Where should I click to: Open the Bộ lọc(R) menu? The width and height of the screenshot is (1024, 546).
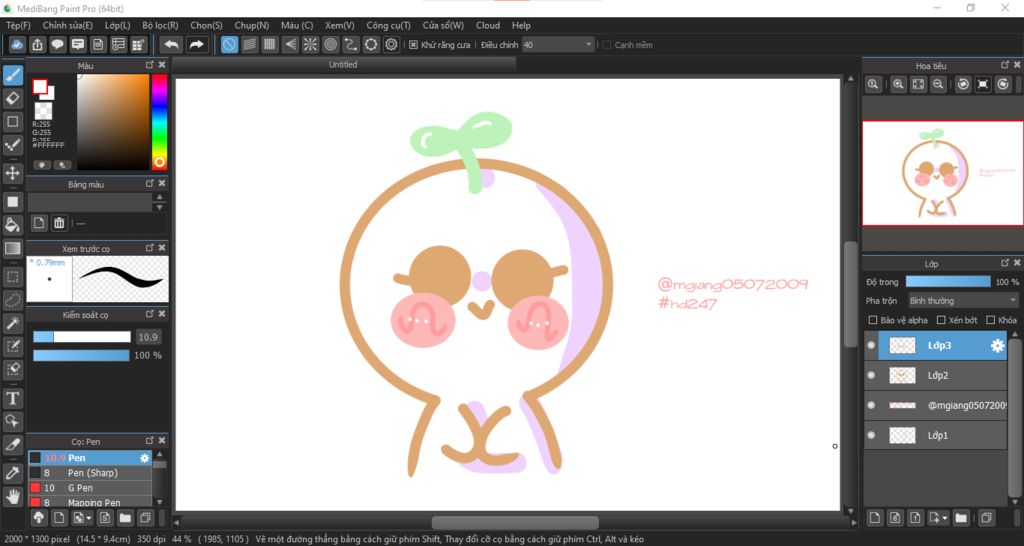pyautogui.click(x=160, y=25)
